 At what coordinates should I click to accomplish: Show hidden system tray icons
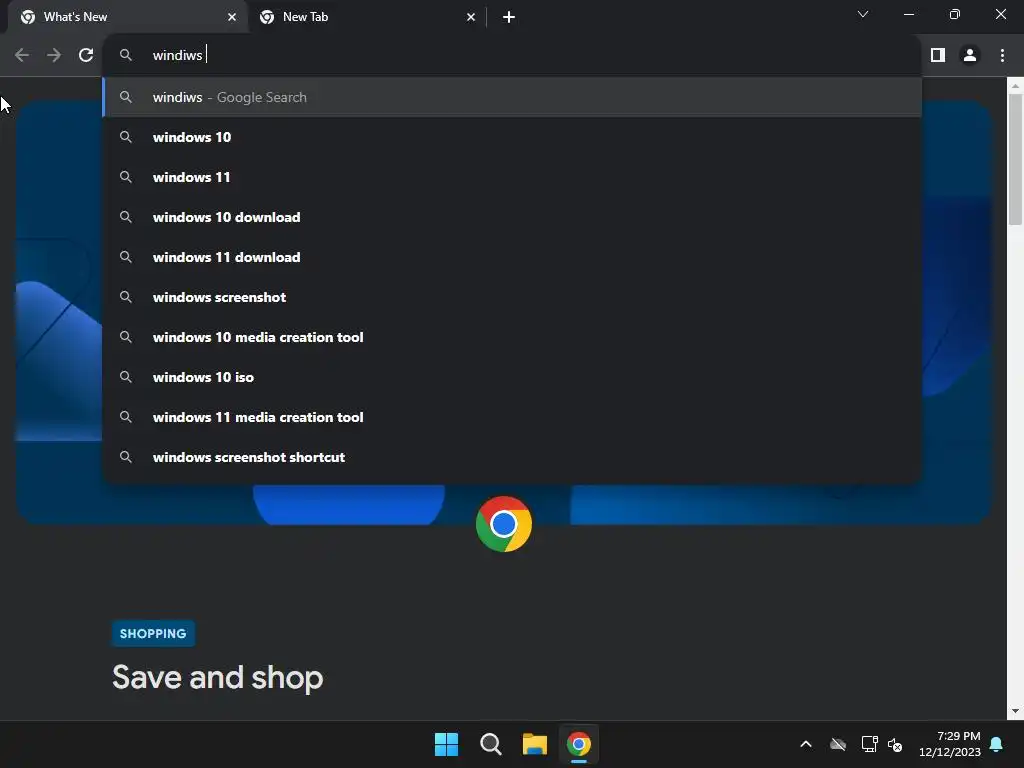(806, 744)
